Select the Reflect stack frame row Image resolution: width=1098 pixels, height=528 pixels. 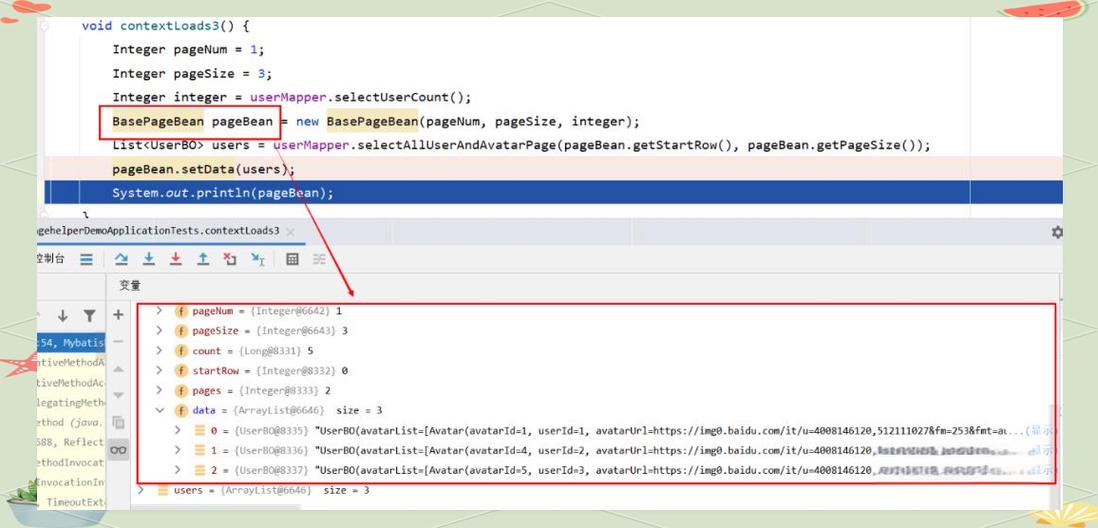(71, 442)
